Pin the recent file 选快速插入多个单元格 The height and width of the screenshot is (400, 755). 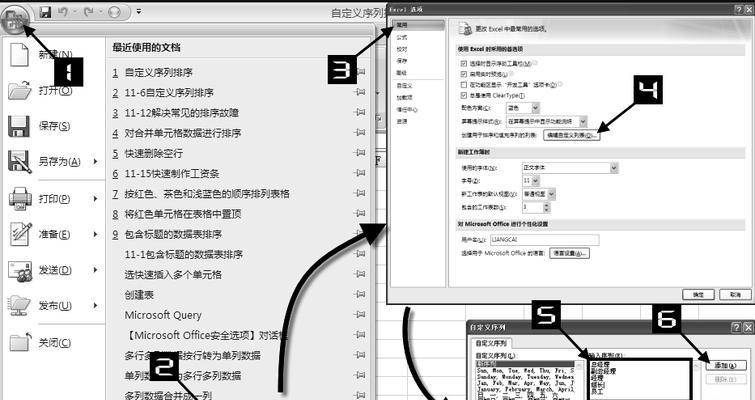(x=360, y=274)
